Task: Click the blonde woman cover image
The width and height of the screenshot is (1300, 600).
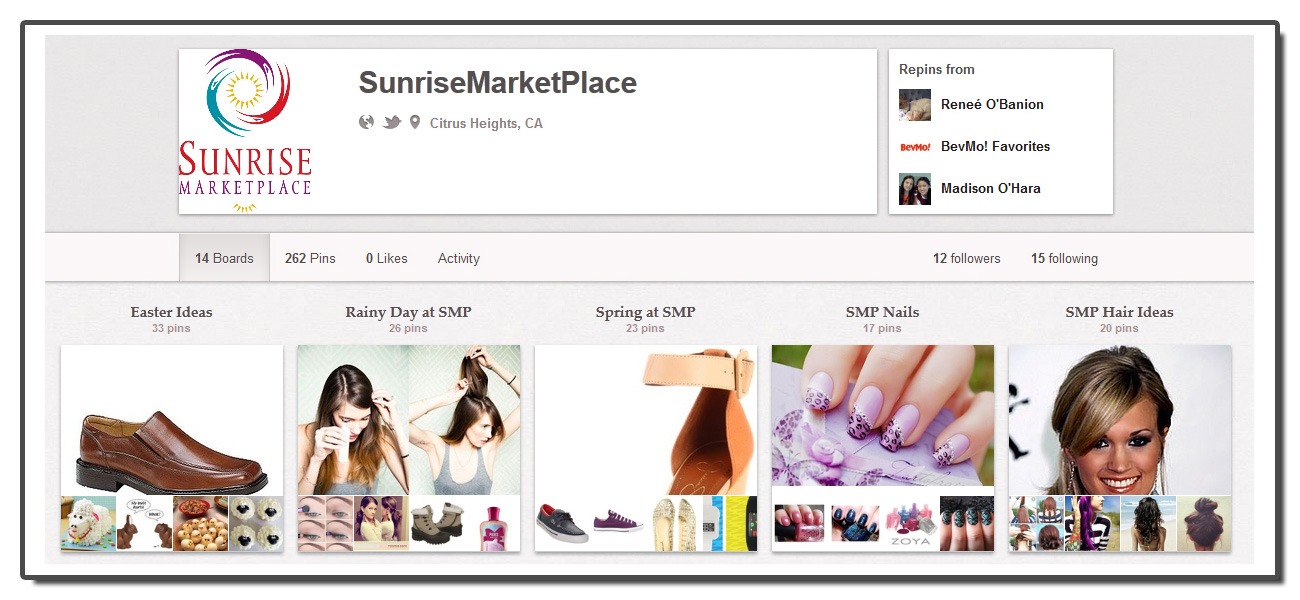Action: pyautogui.click(x=1119, y=420)
